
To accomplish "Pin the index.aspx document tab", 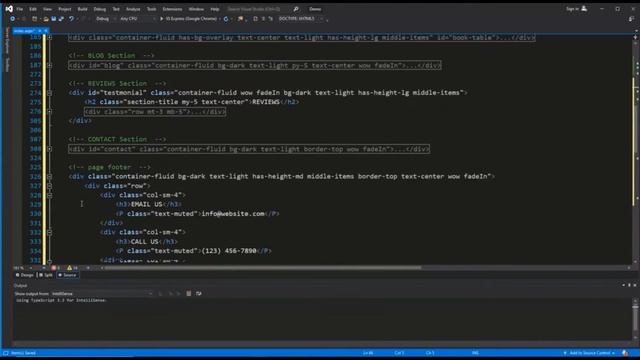I will click(x=40, y=31).
